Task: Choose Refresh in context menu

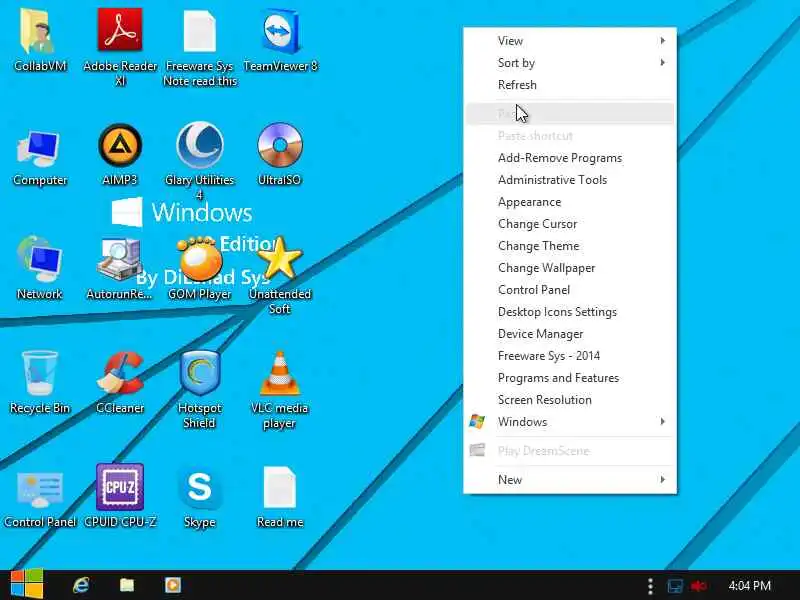Action: tap(570, 85)
